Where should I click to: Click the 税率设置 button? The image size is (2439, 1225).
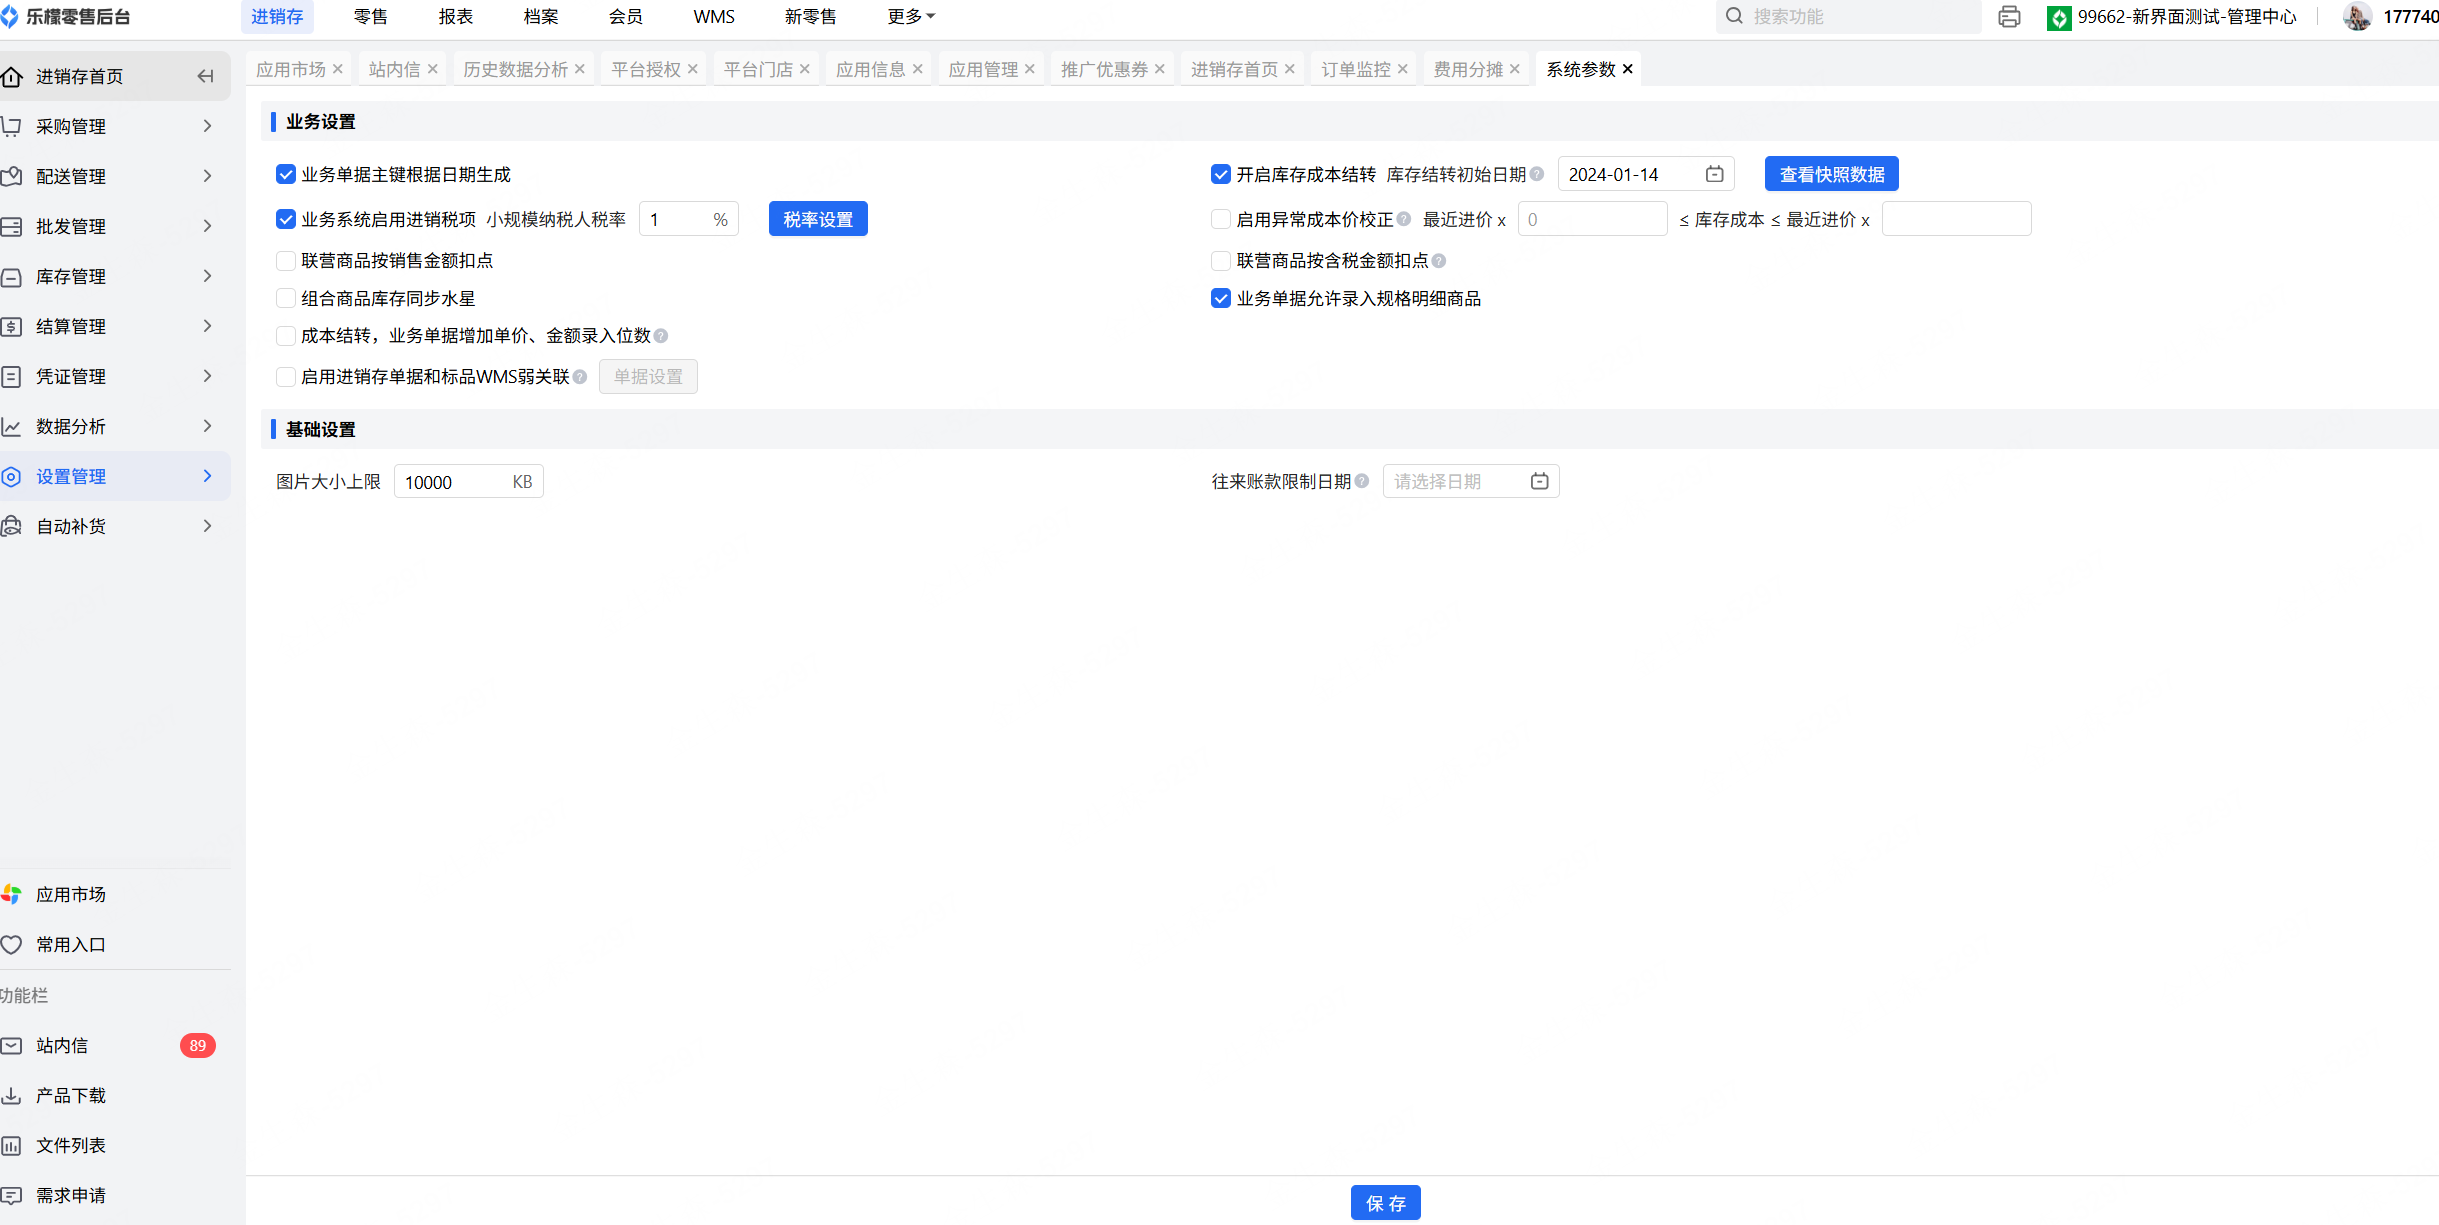pyautogui.click(x=817, y=219)
